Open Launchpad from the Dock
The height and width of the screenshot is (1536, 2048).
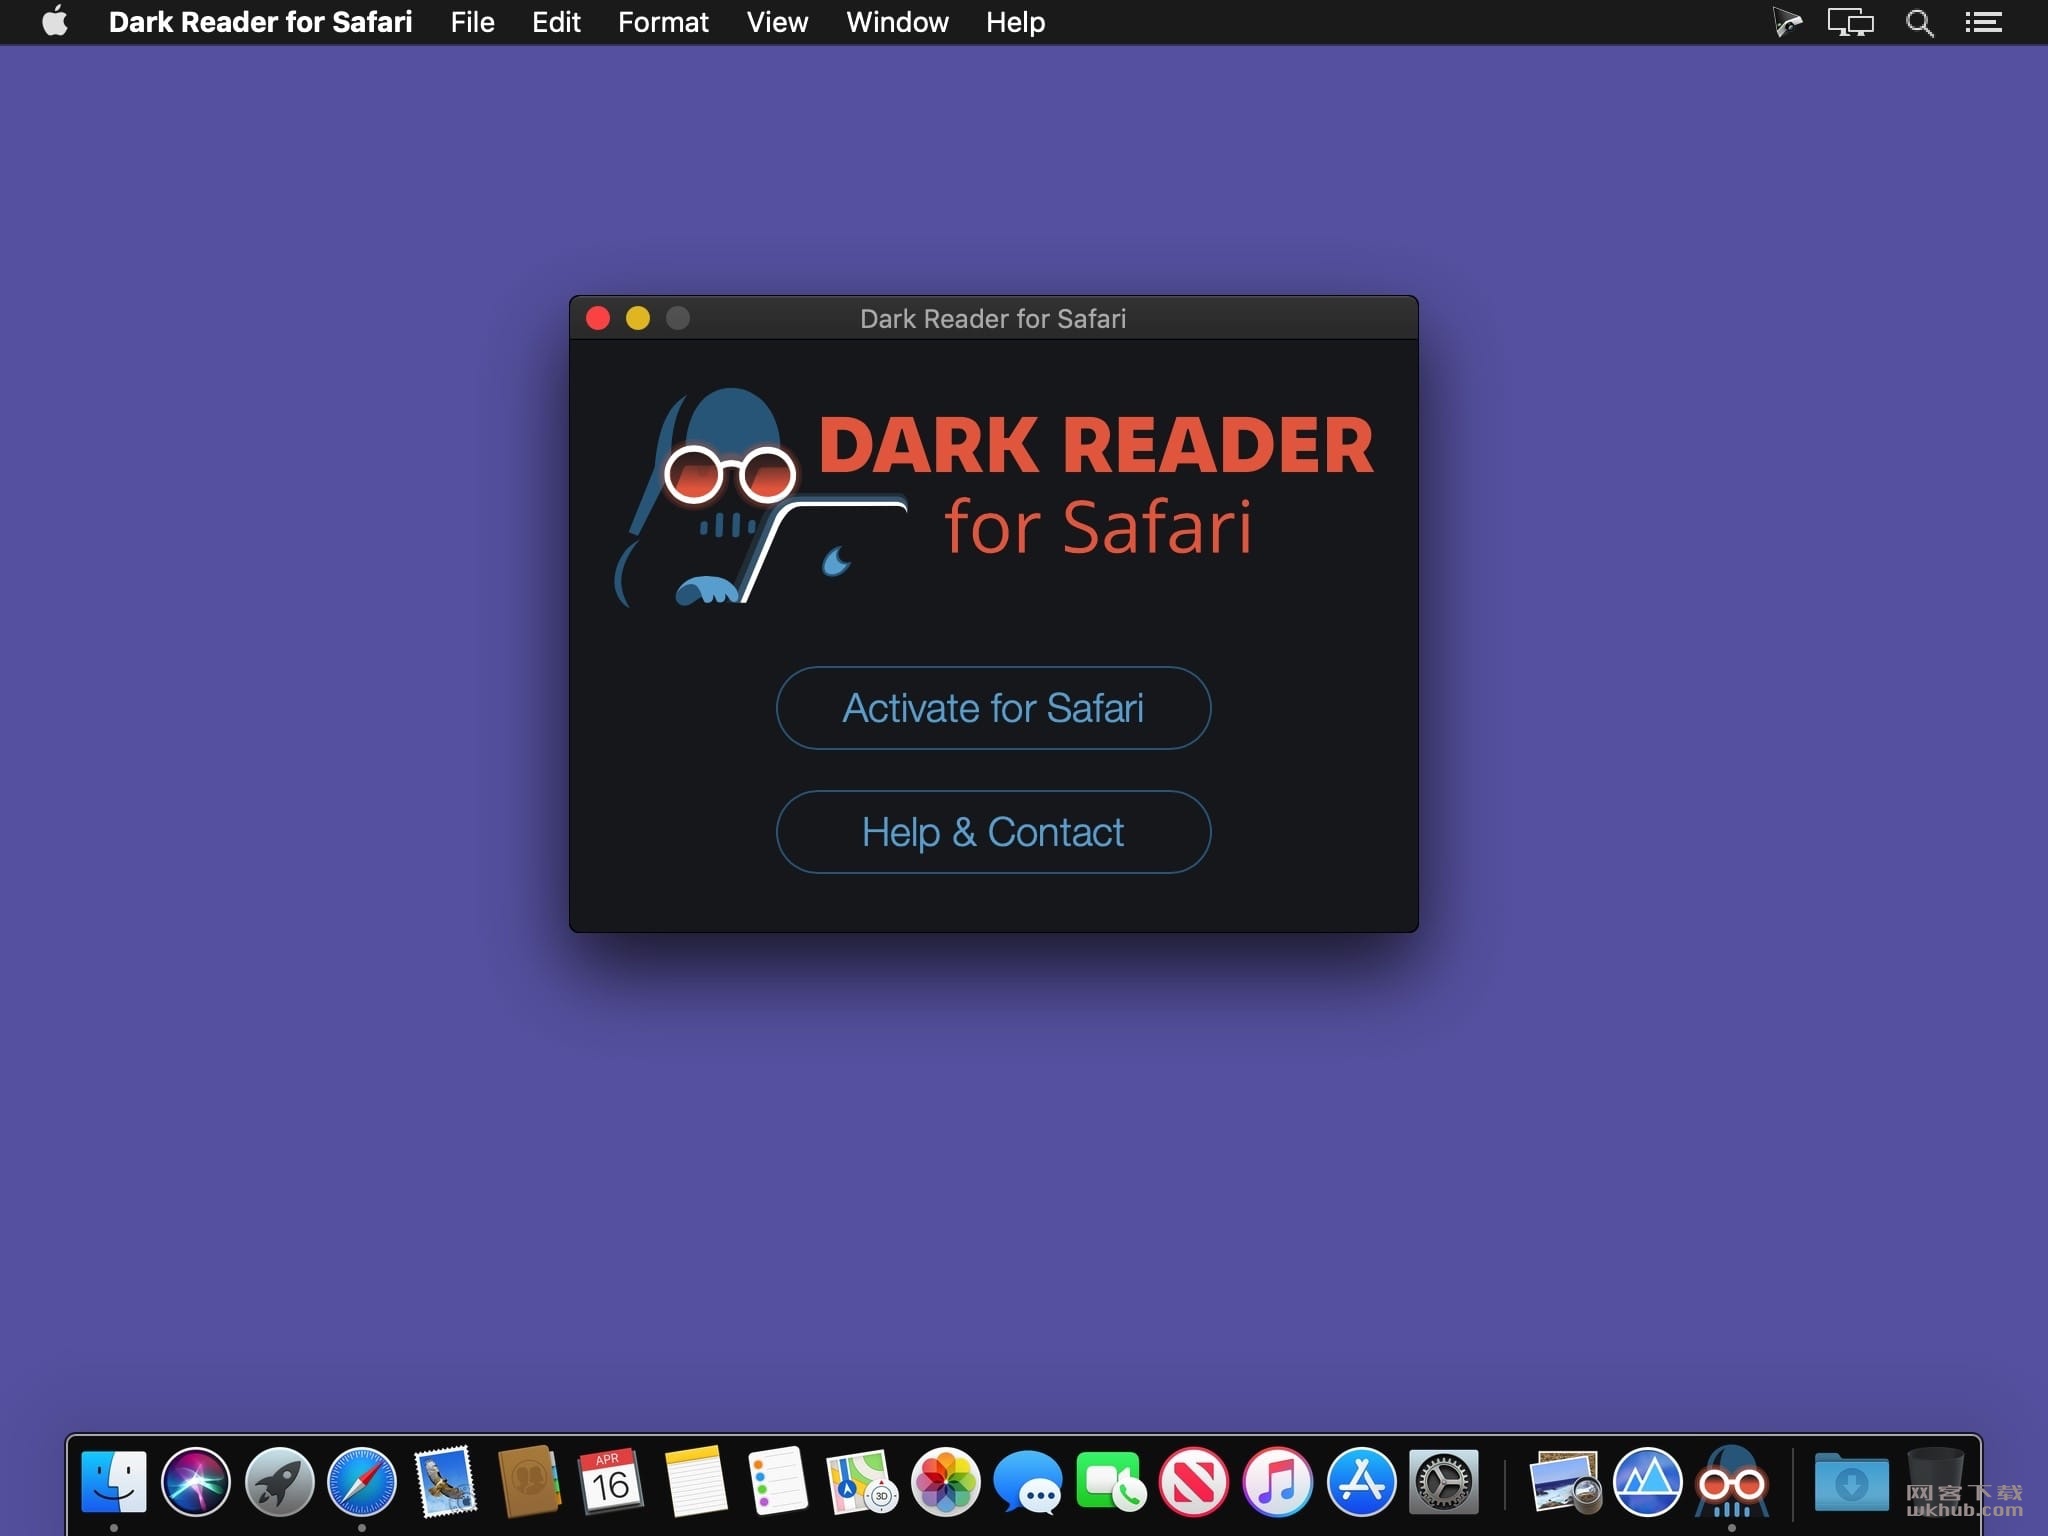279,1481
